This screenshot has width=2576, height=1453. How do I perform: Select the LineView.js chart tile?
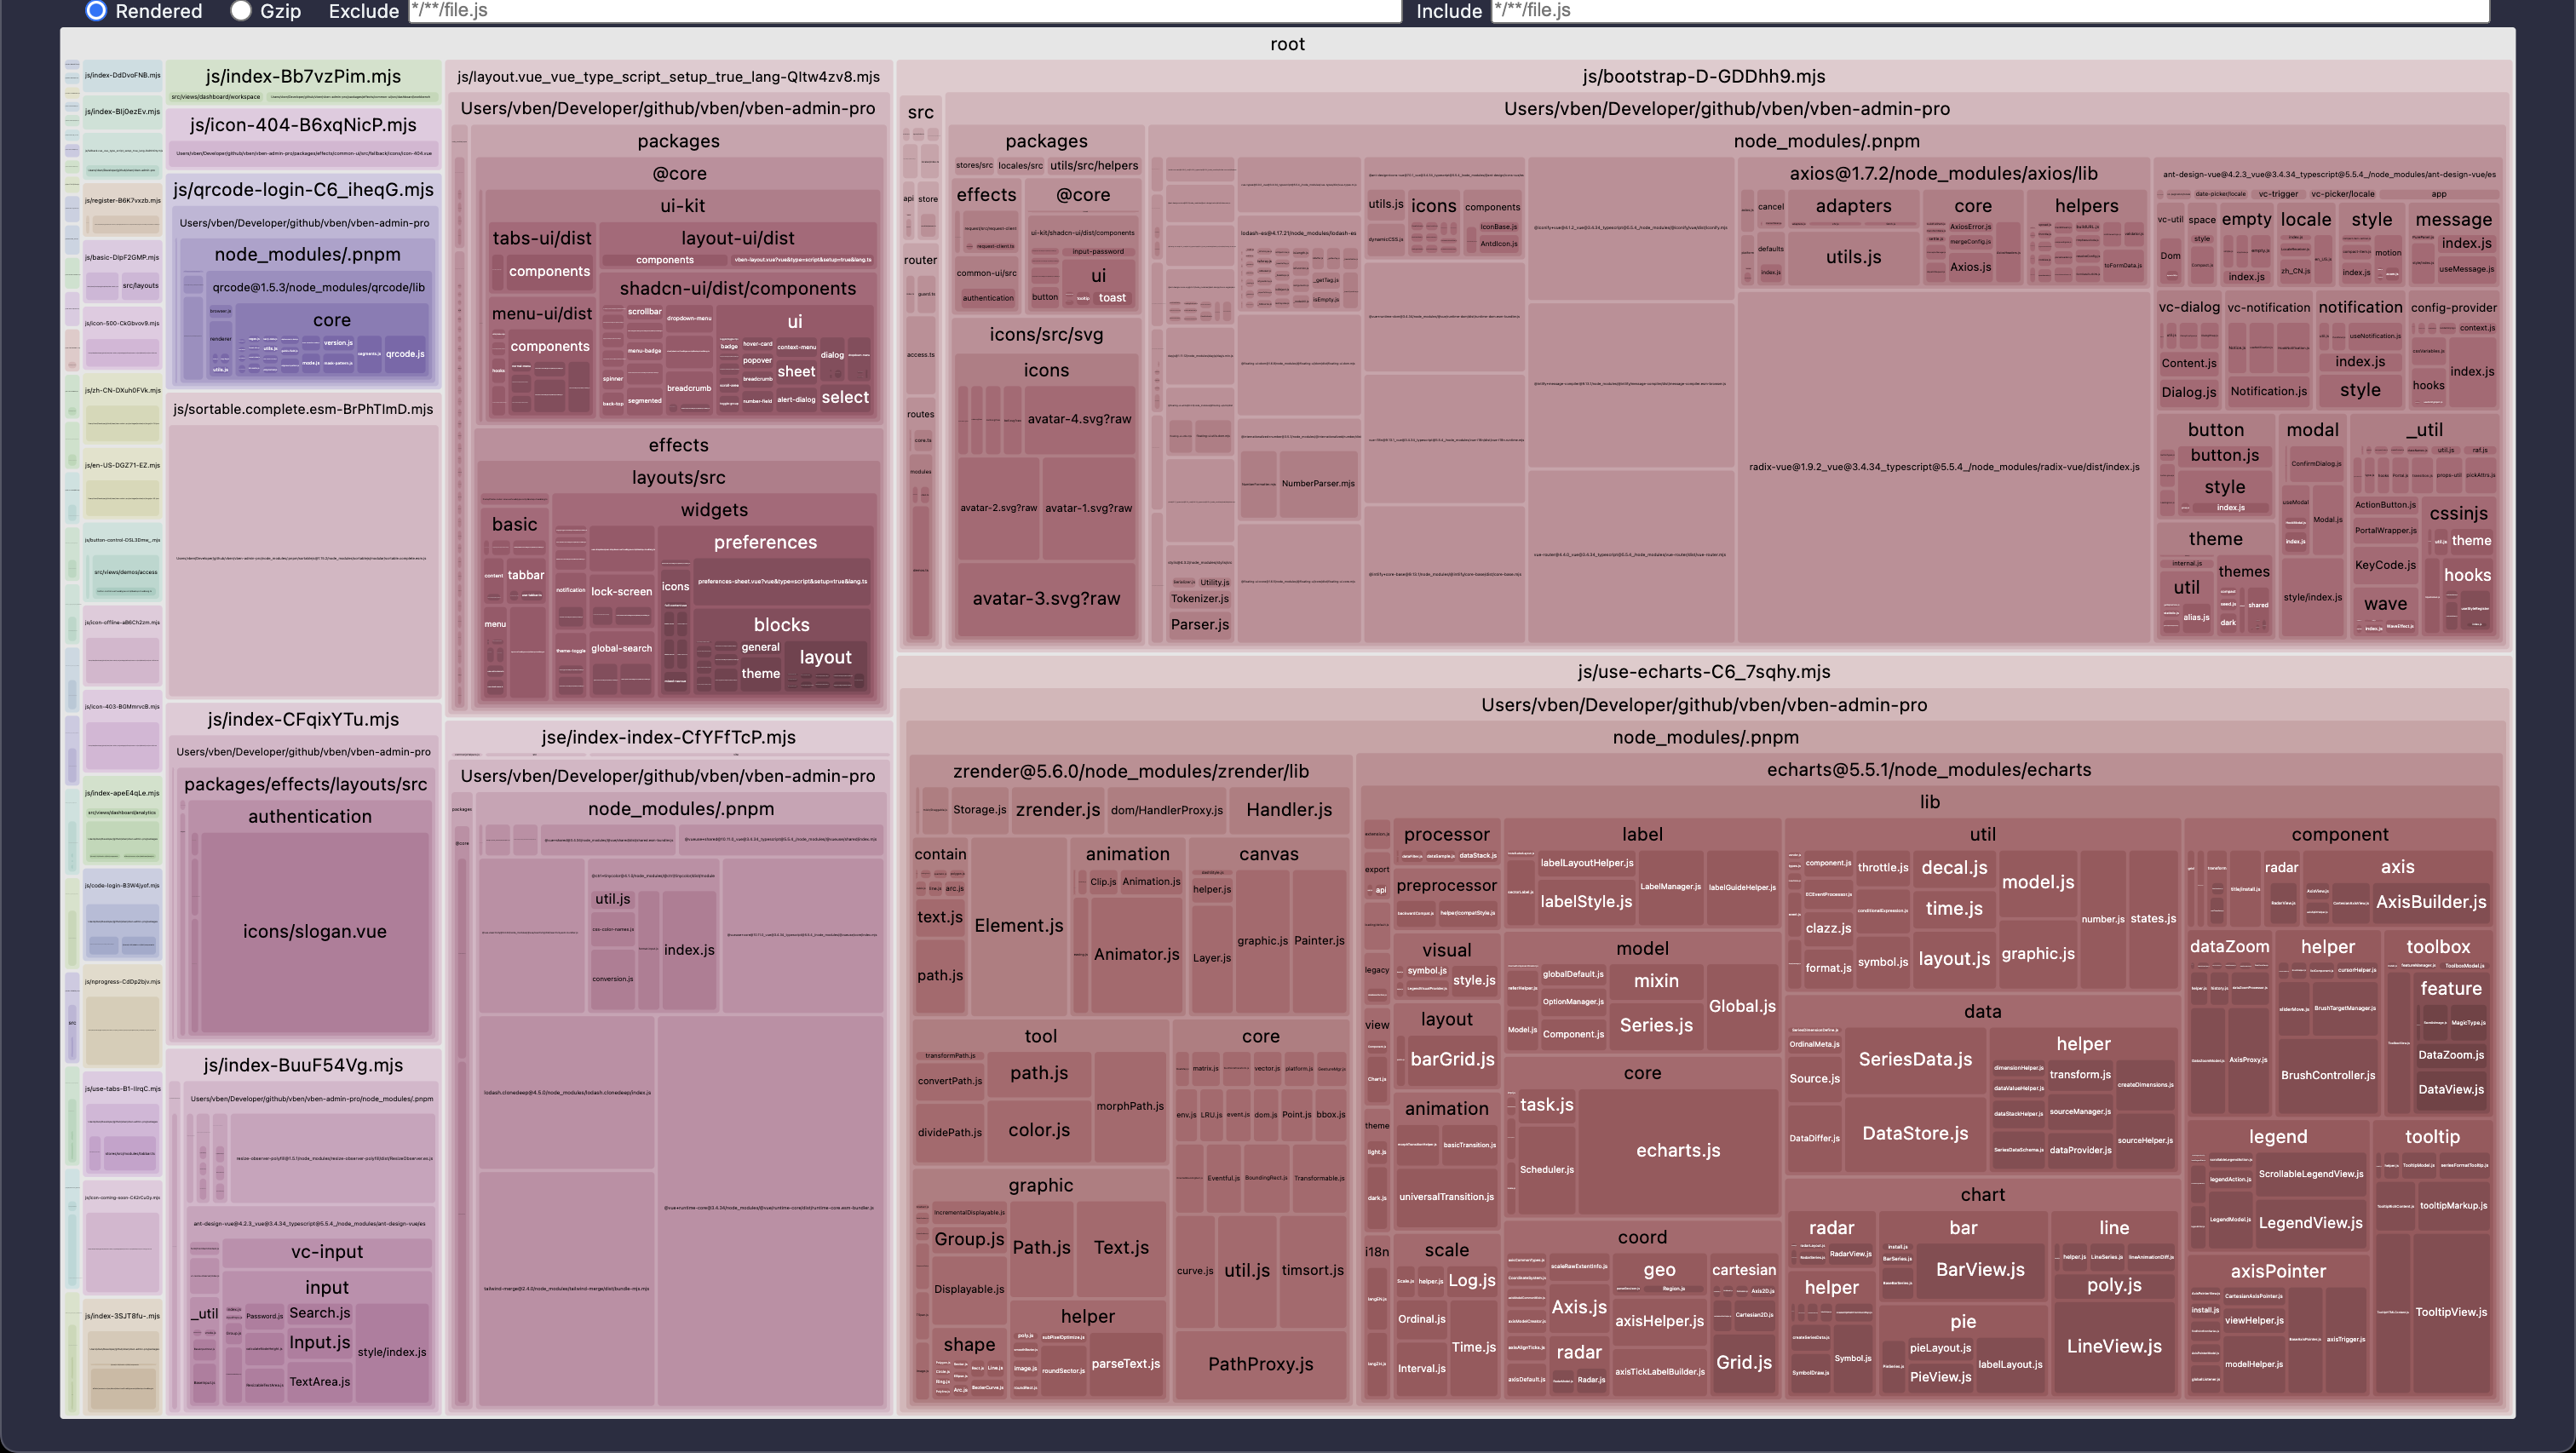tap(2113, 1347)
